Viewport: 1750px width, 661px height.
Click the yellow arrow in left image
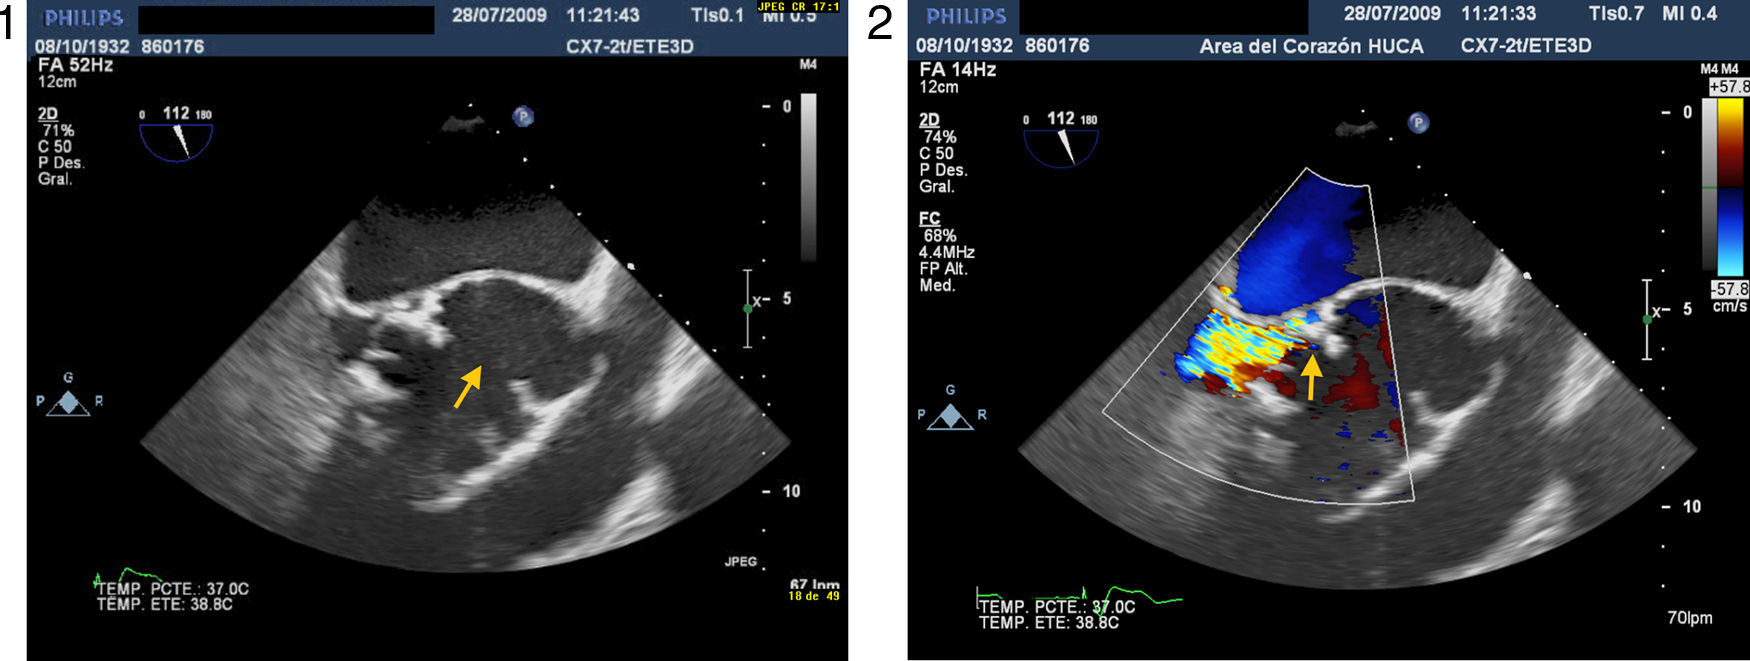(467, 386)
